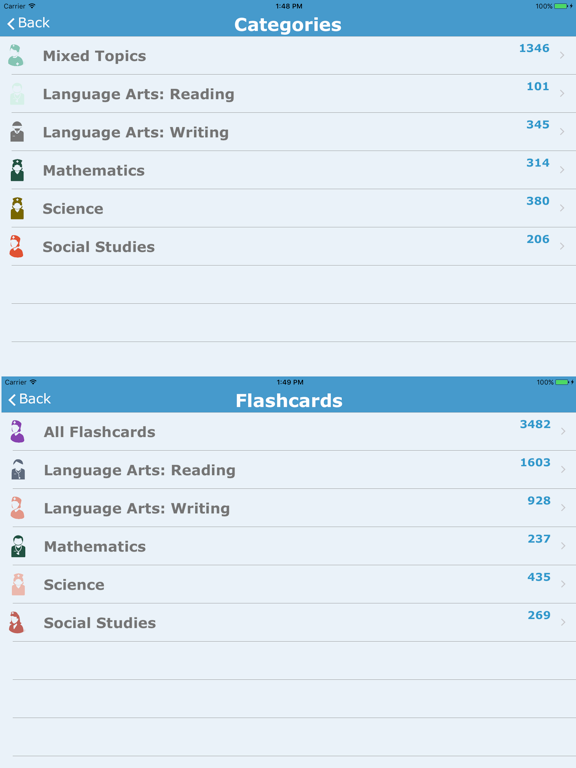
Task: Go Back from the Flashcards screen
Action: [29, 399]
